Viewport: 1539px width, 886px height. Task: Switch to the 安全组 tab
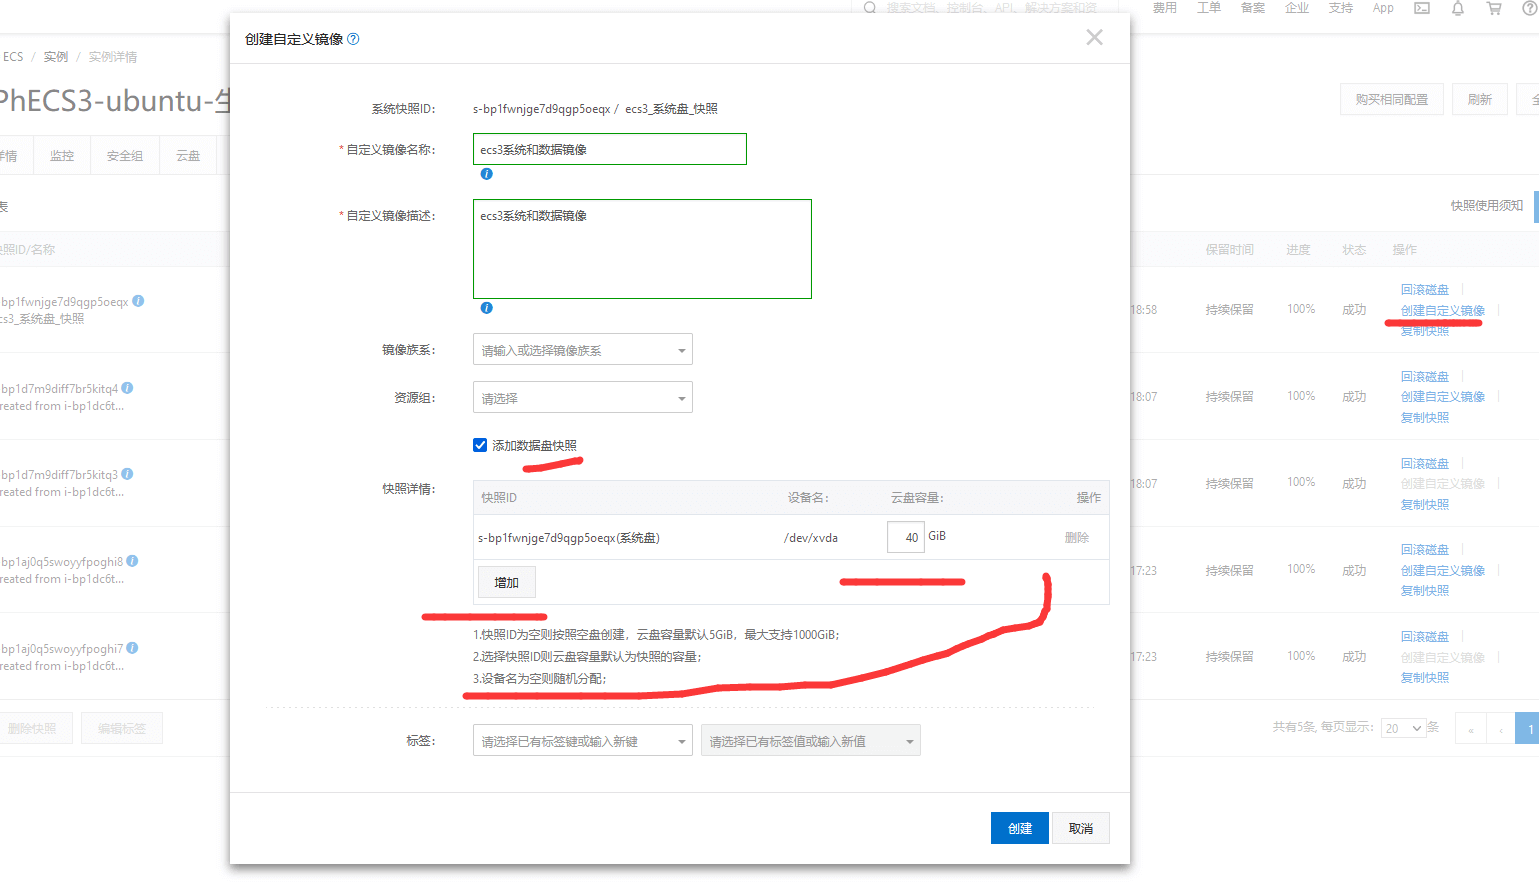coord(125,156)
